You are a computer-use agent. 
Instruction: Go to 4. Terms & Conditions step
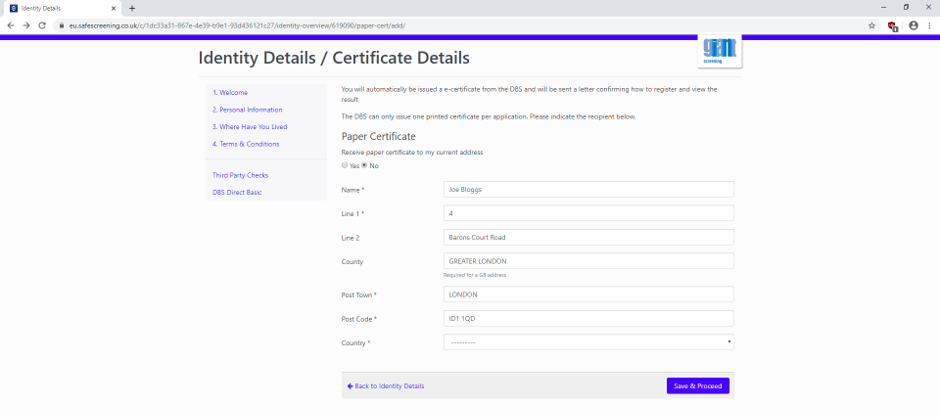click(x=246, y=144)
